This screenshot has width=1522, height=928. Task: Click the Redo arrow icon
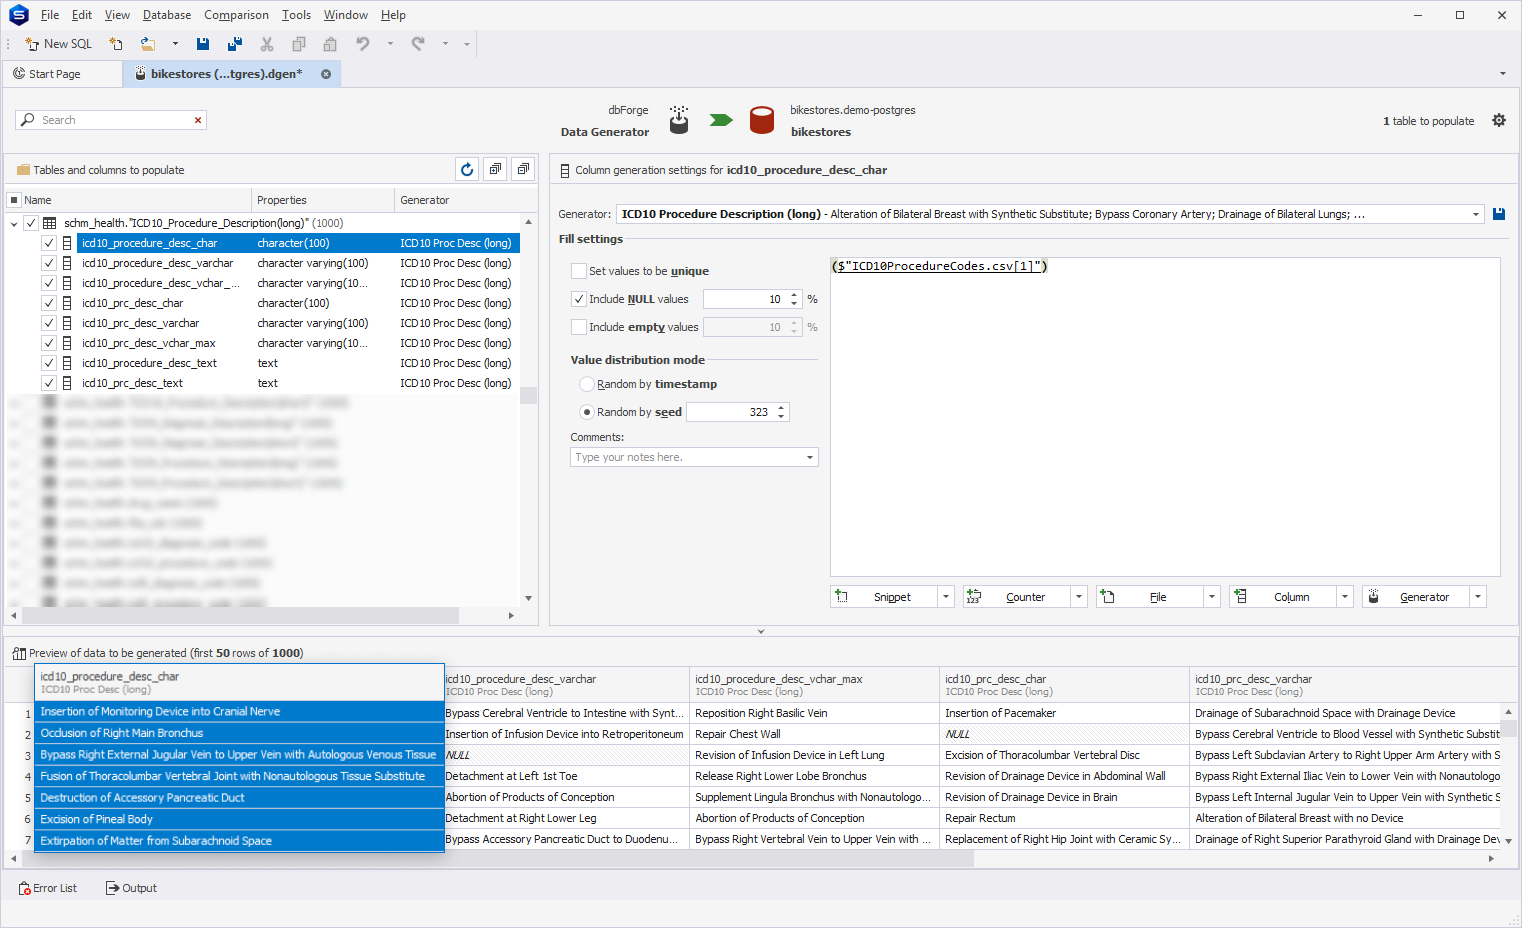[x=418, y=44]
